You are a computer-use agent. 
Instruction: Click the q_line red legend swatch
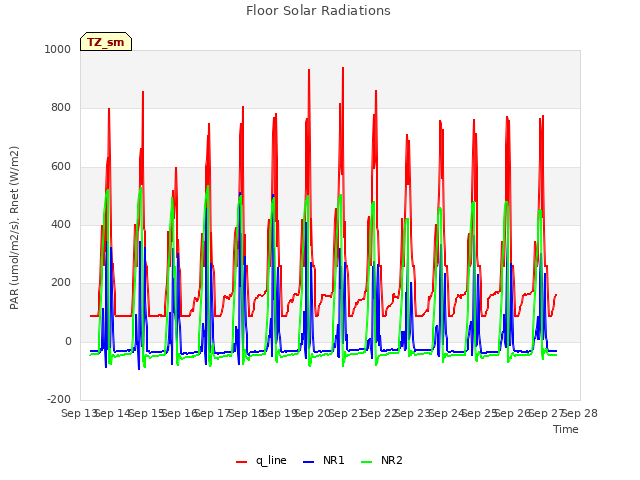coord(241,462)
